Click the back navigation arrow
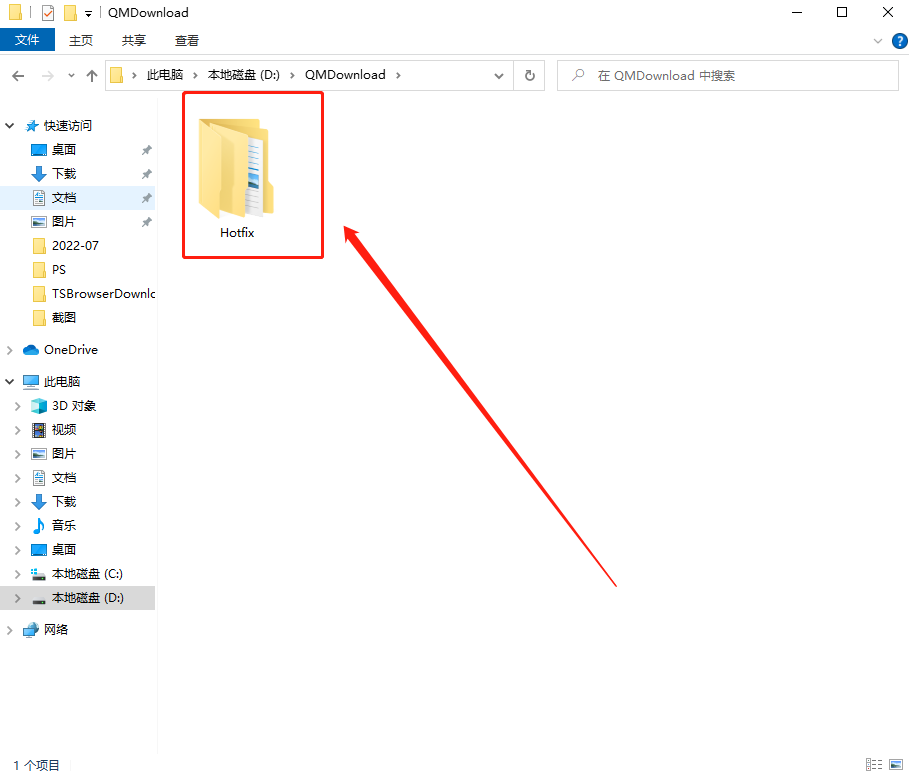 (20, 74)
